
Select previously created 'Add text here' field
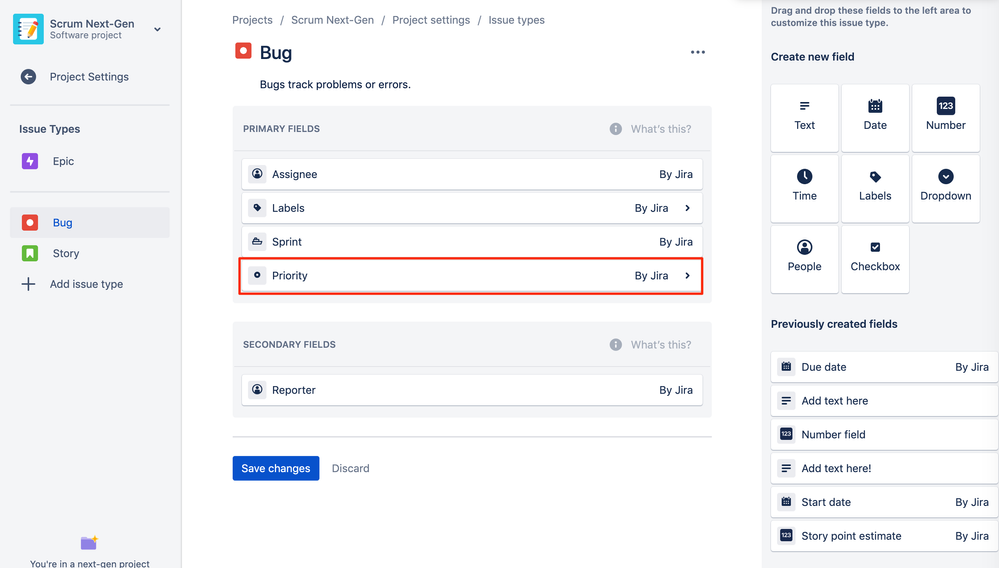[x=884, y=401]
